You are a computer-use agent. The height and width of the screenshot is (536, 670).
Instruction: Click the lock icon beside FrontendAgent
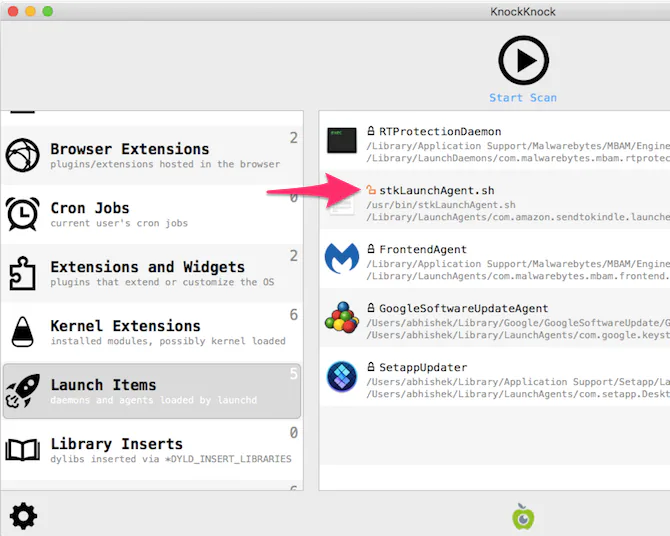371,249
